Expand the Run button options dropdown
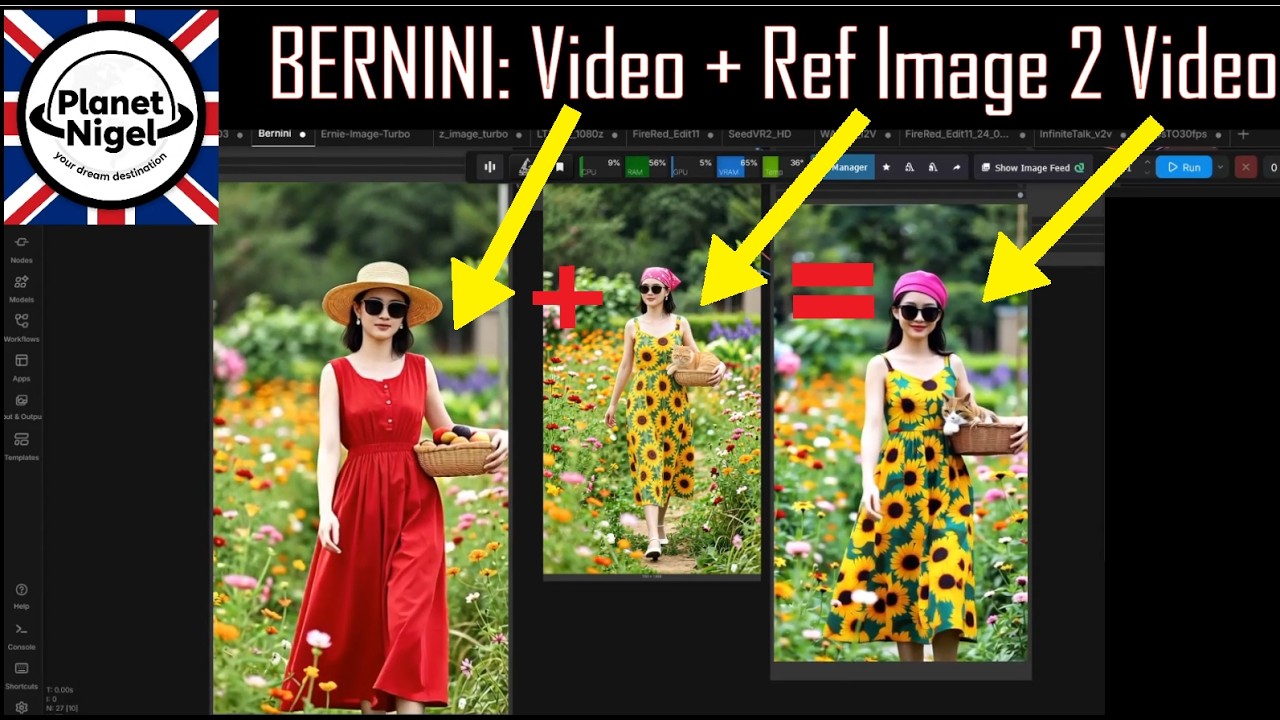1280x720 pixels. 1220,167
